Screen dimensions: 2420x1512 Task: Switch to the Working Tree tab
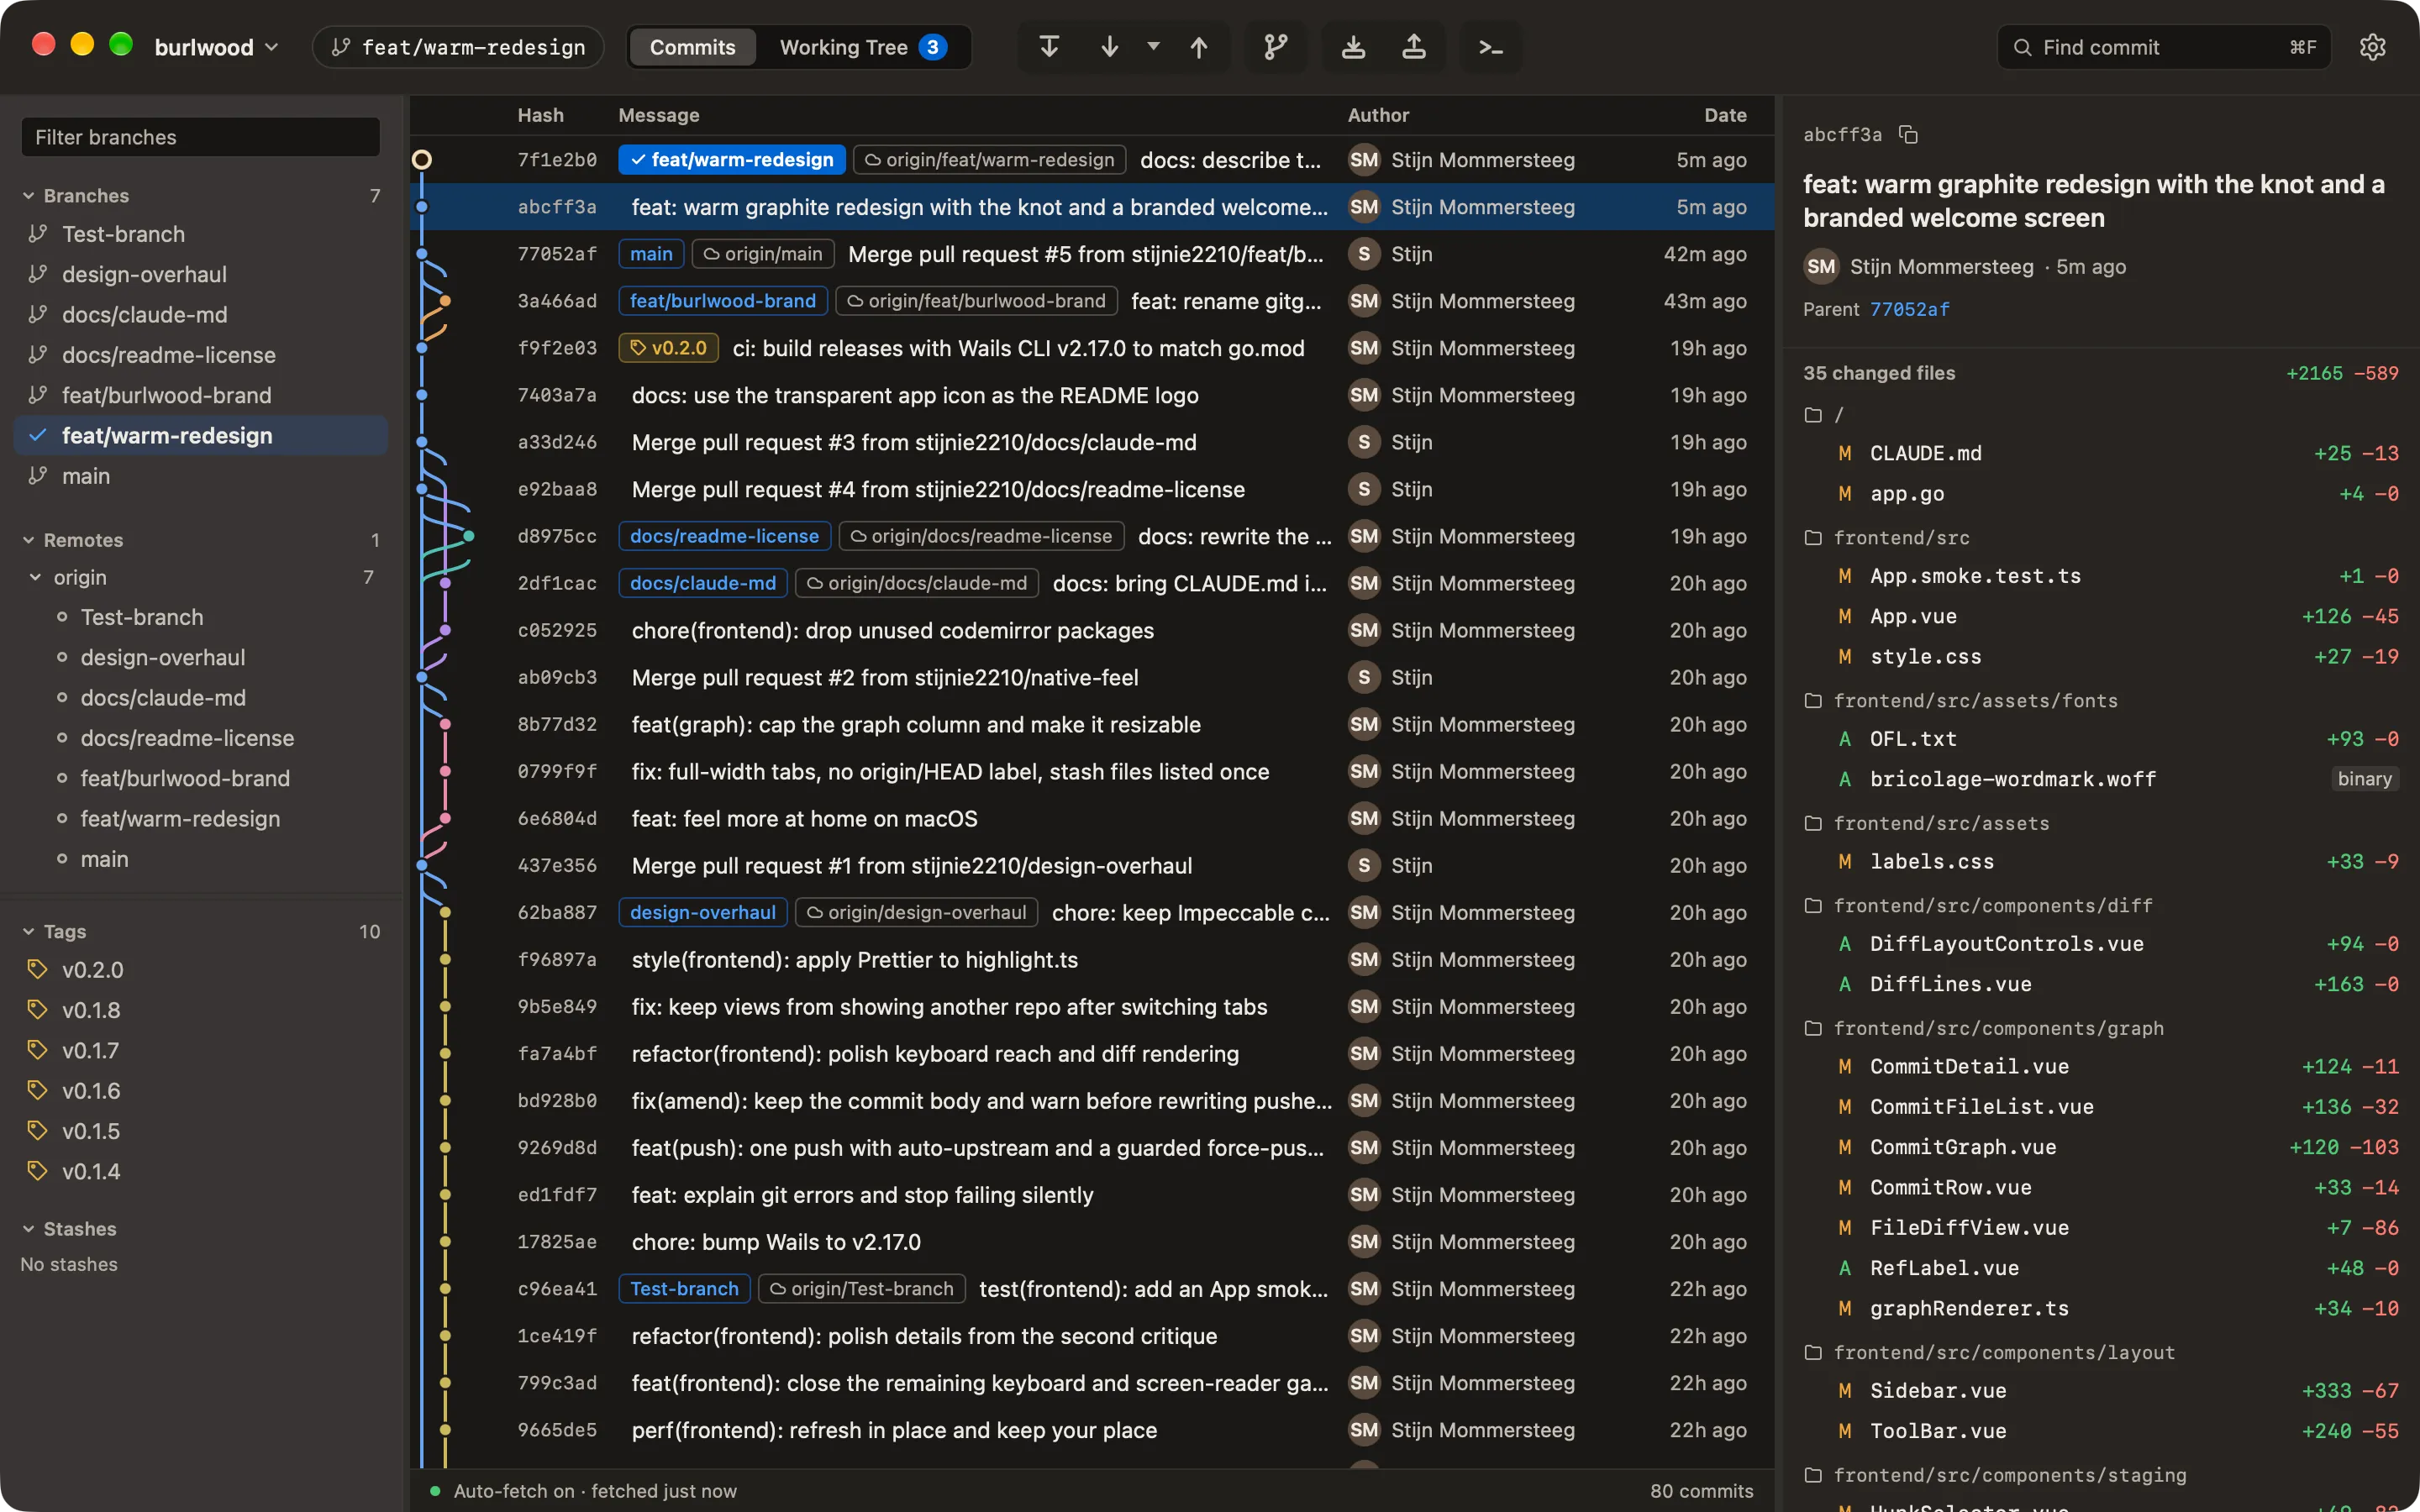[862, 47]
